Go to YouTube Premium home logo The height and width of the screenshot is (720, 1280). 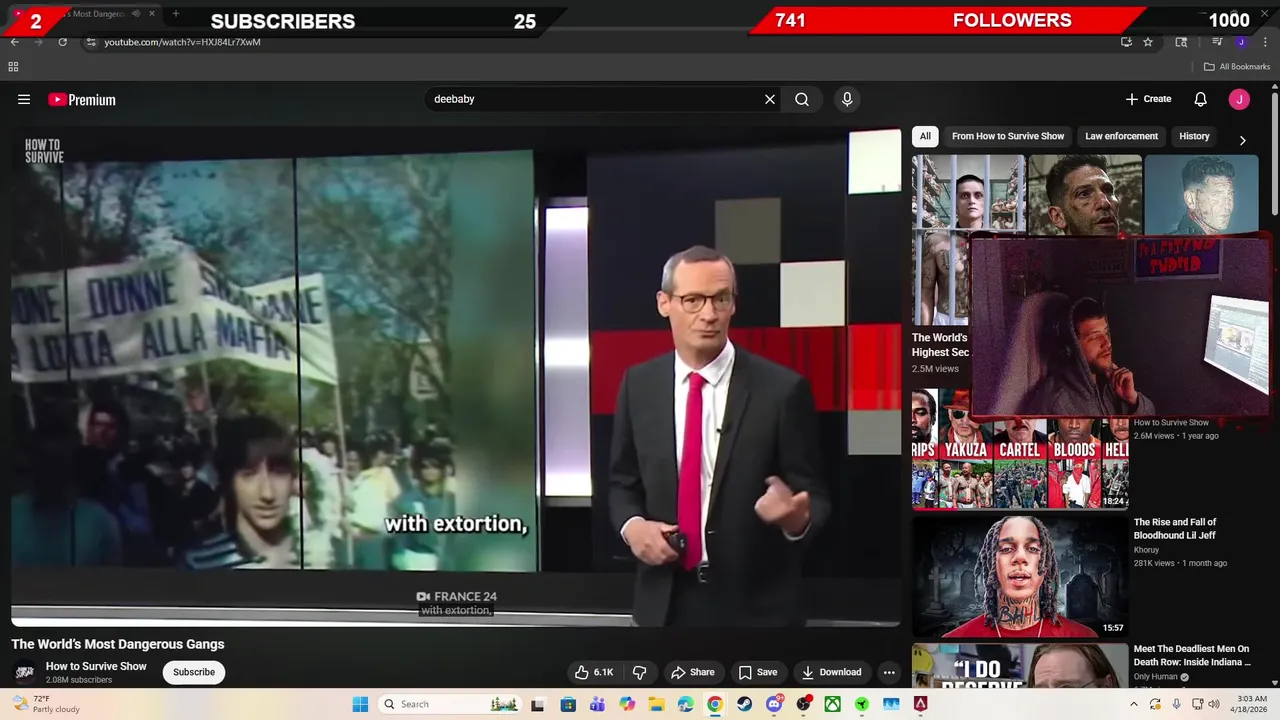click(82, 99)
